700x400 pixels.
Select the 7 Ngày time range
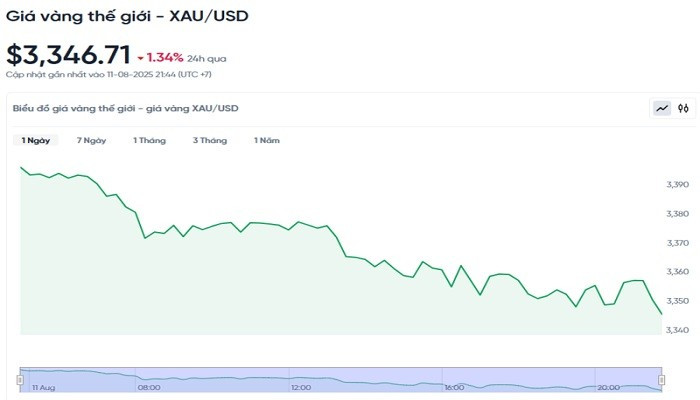[91, 141]
